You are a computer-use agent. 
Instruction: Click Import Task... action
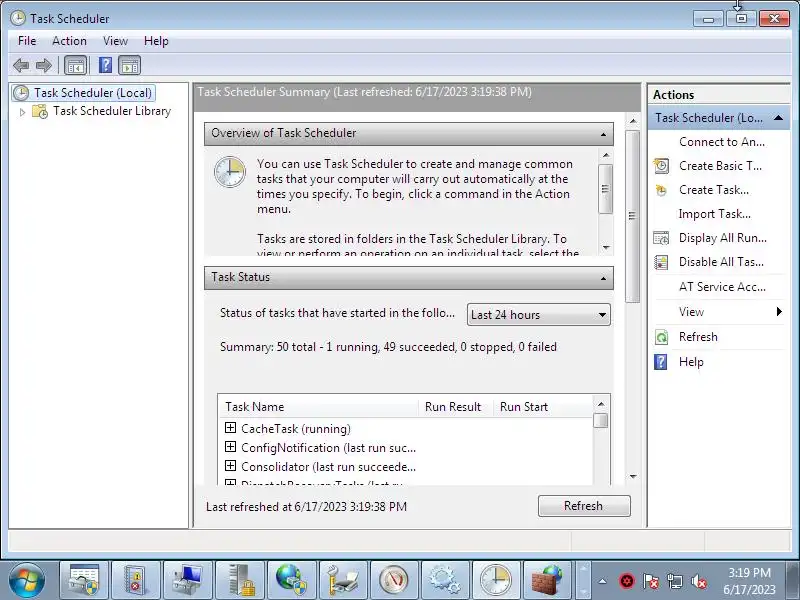click(714, 214)
